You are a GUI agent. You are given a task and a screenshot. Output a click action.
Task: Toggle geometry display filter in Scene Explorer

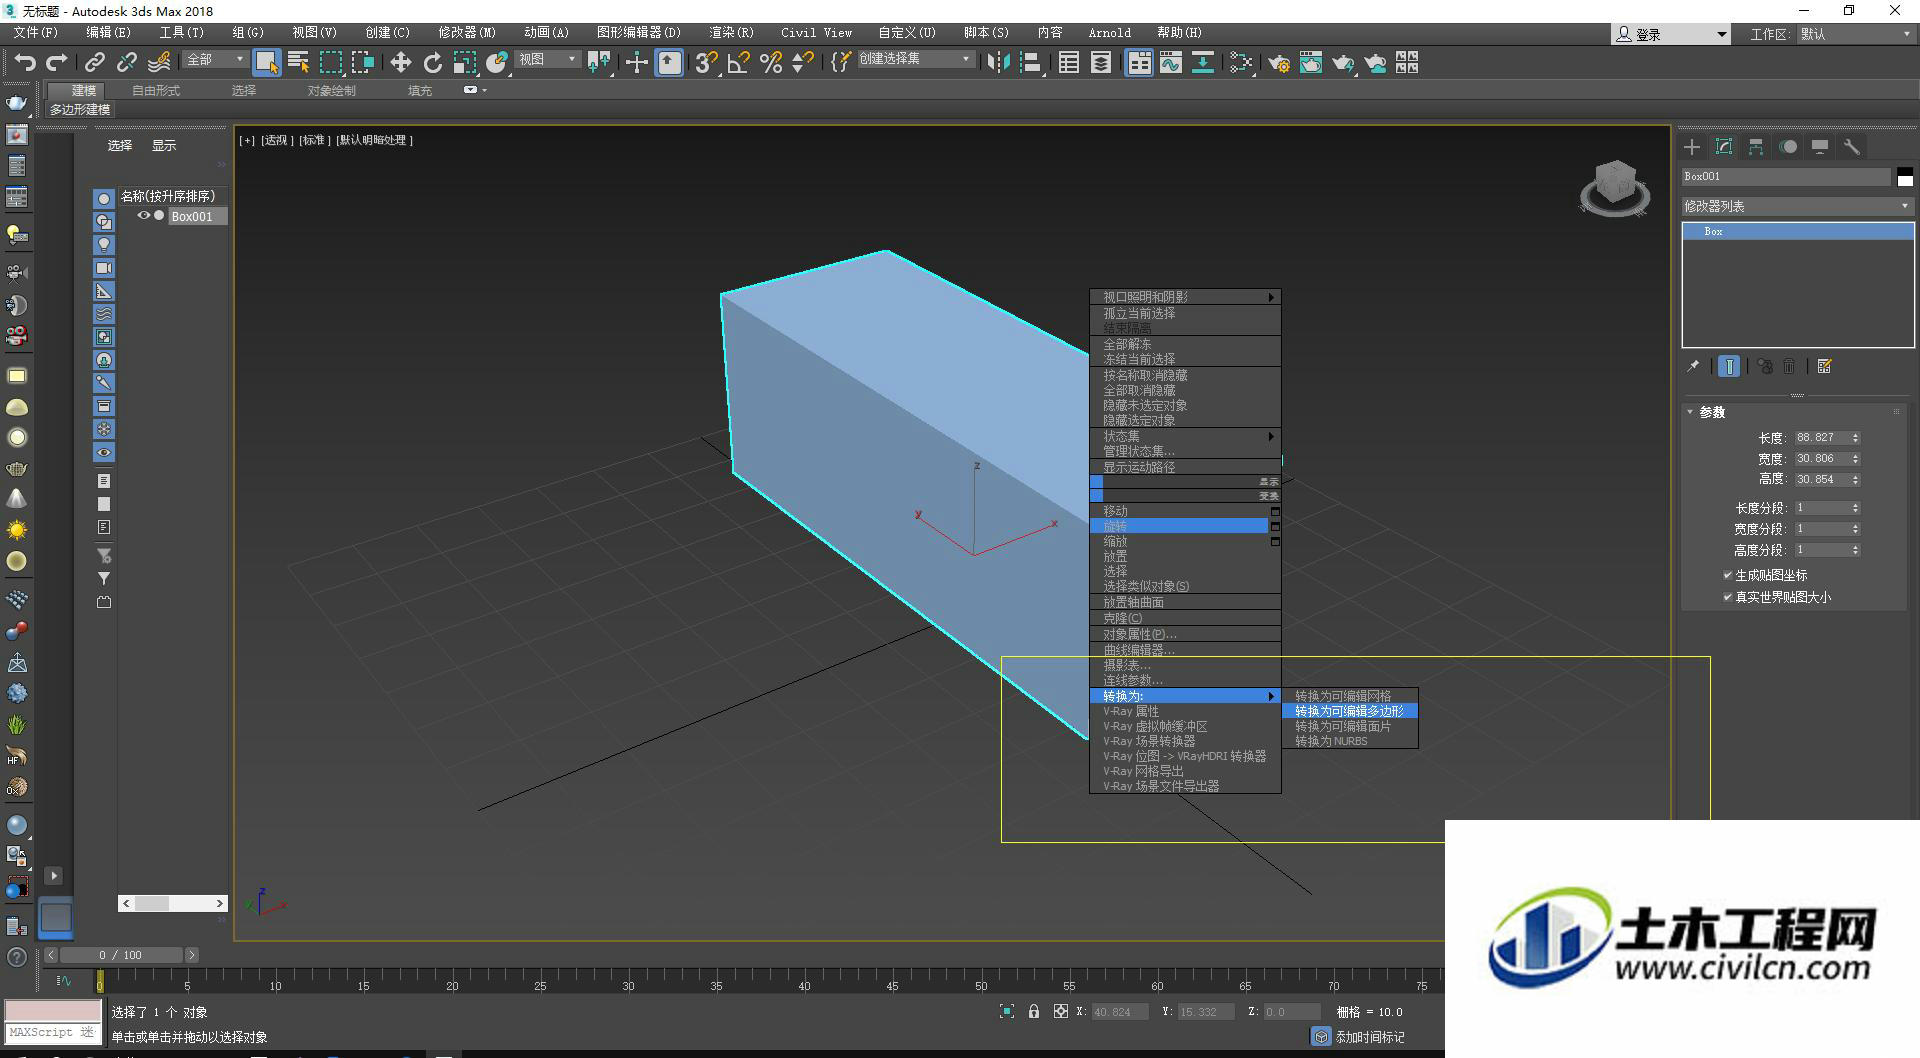pyautogui.click(x=104, y=199)
